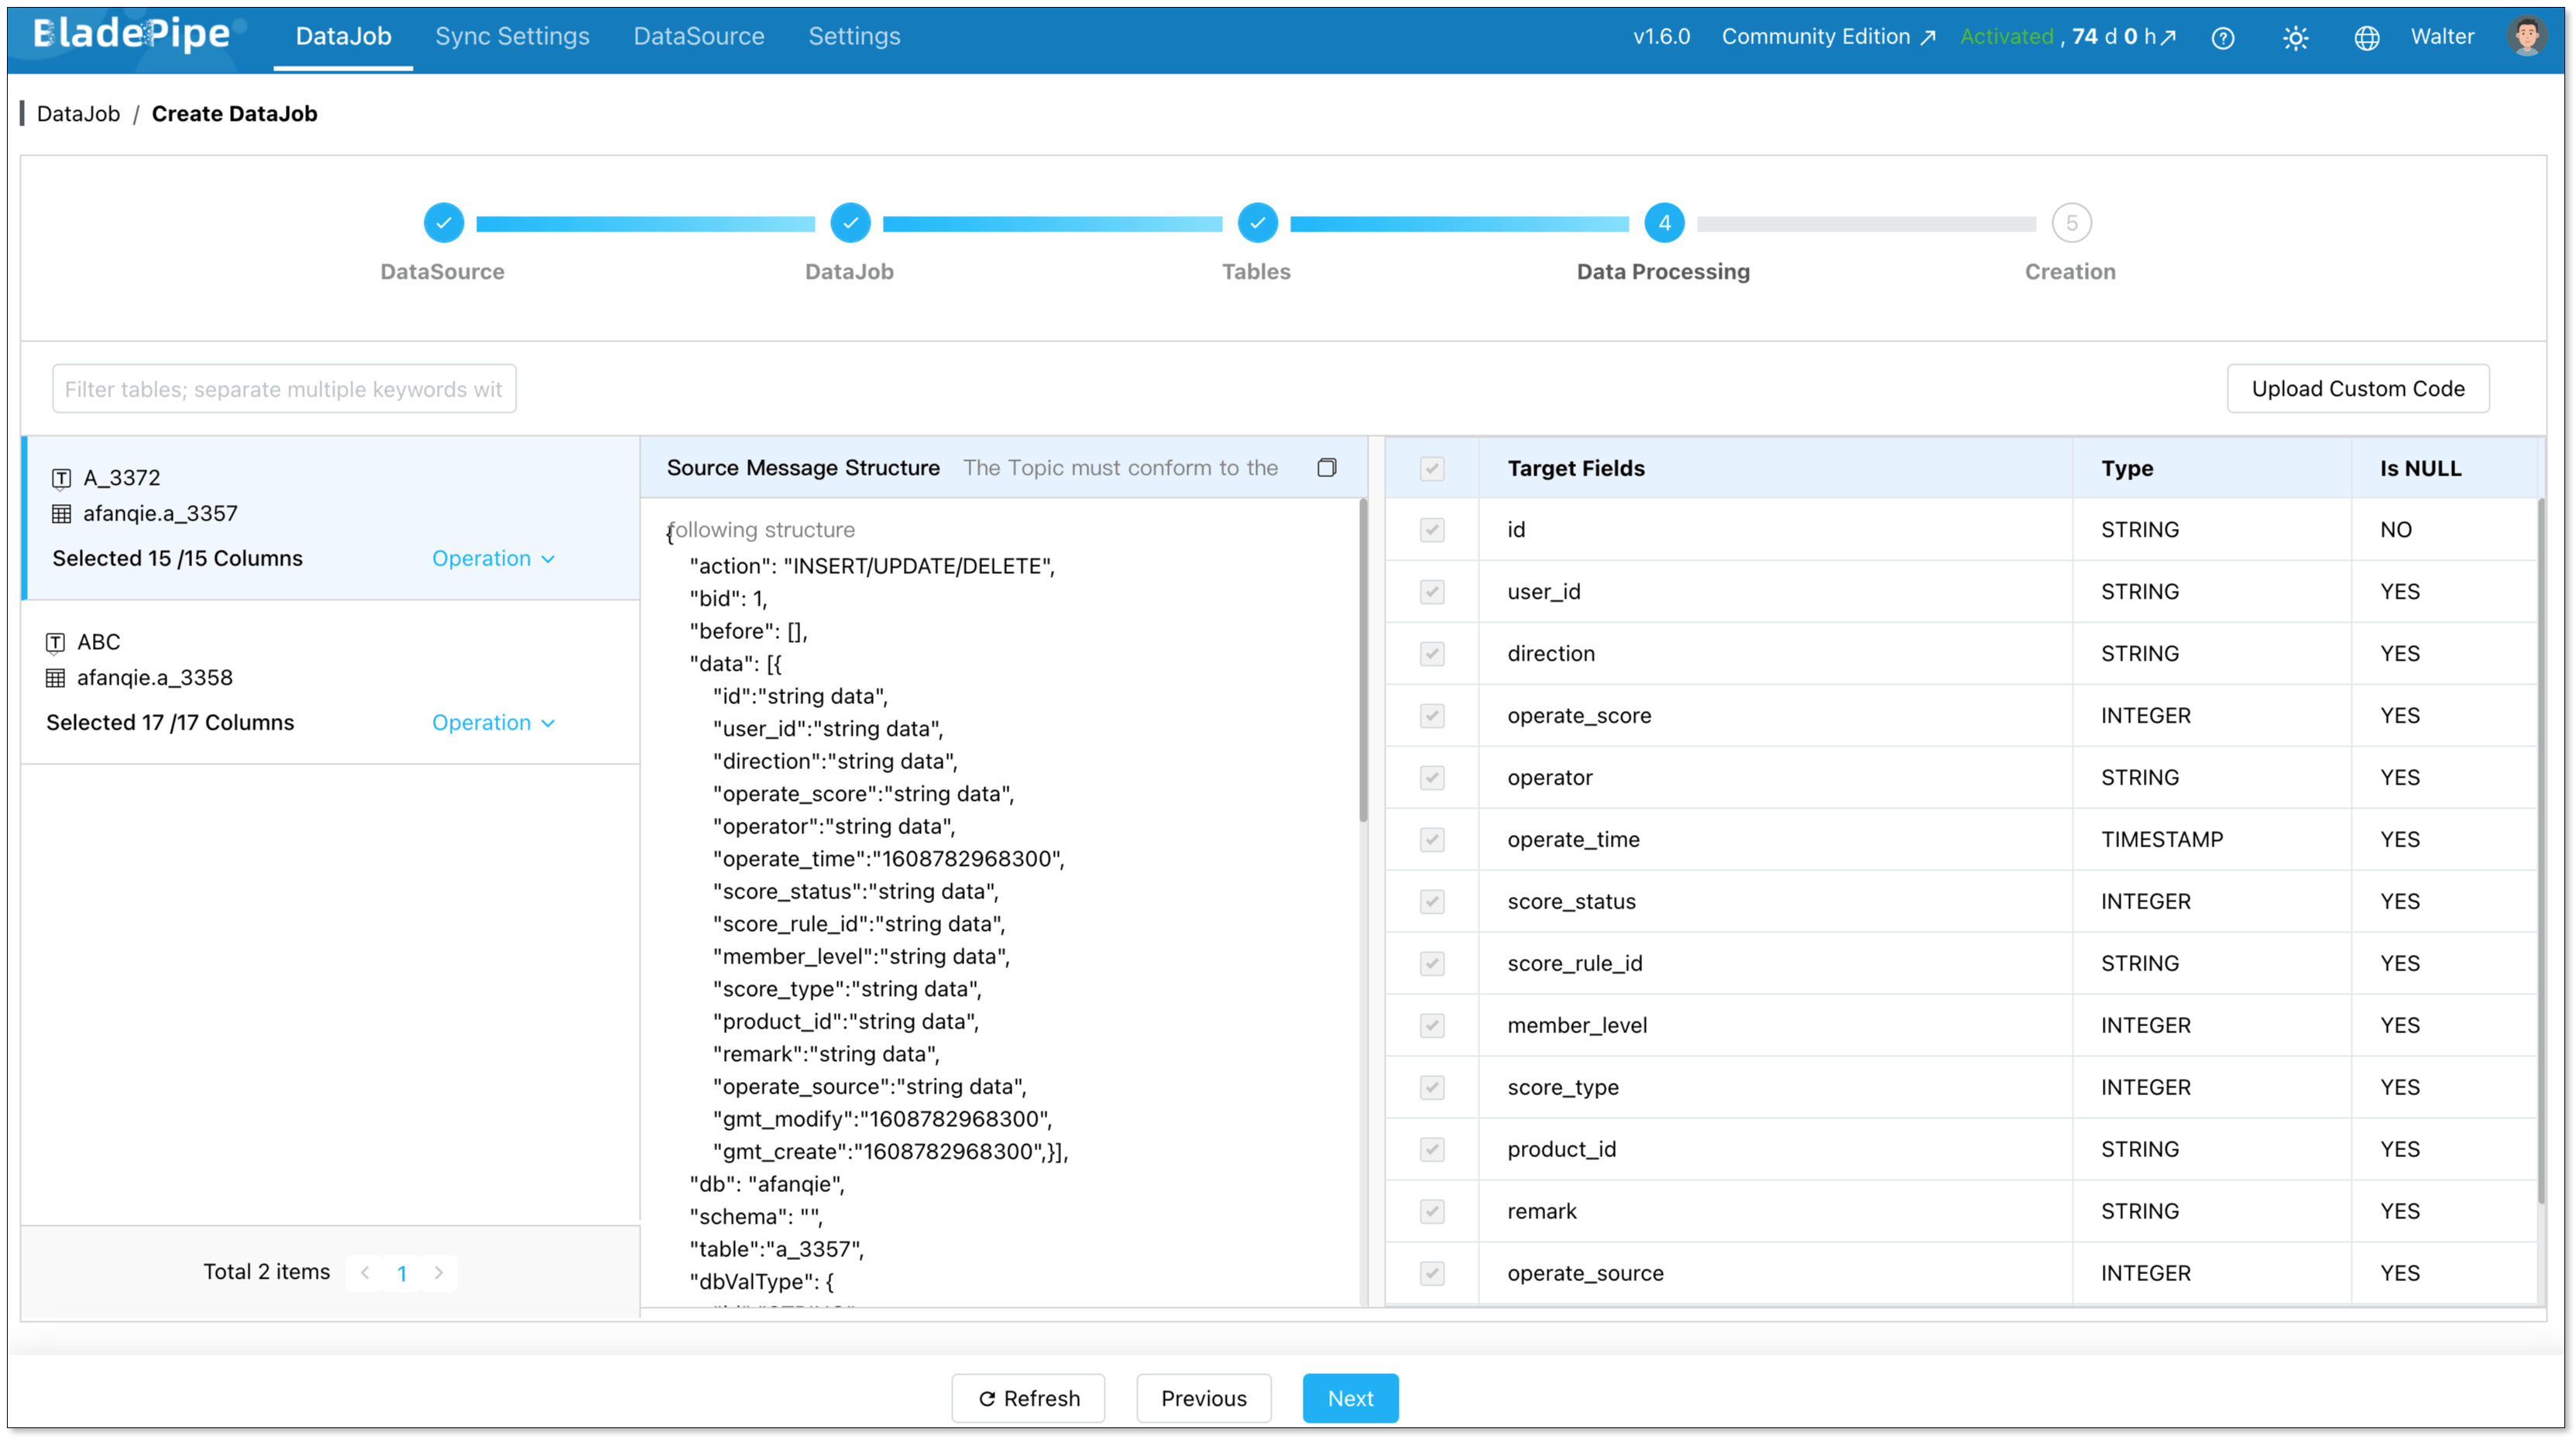Click the completed DataSource step circle
This screenshot has height=1439, width=2576.
[x=443, y=223]
